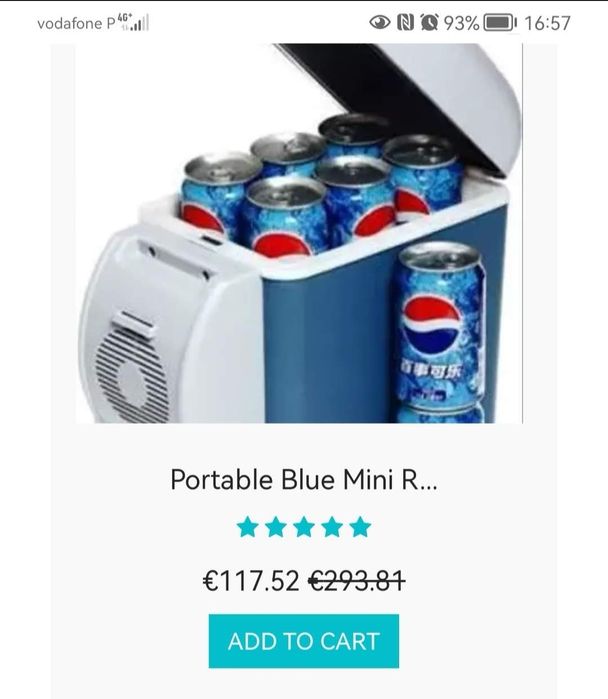Tap the NFC icon in status bar
The height and width of the screenshot is (699, 608).
[x=405, y=22]
